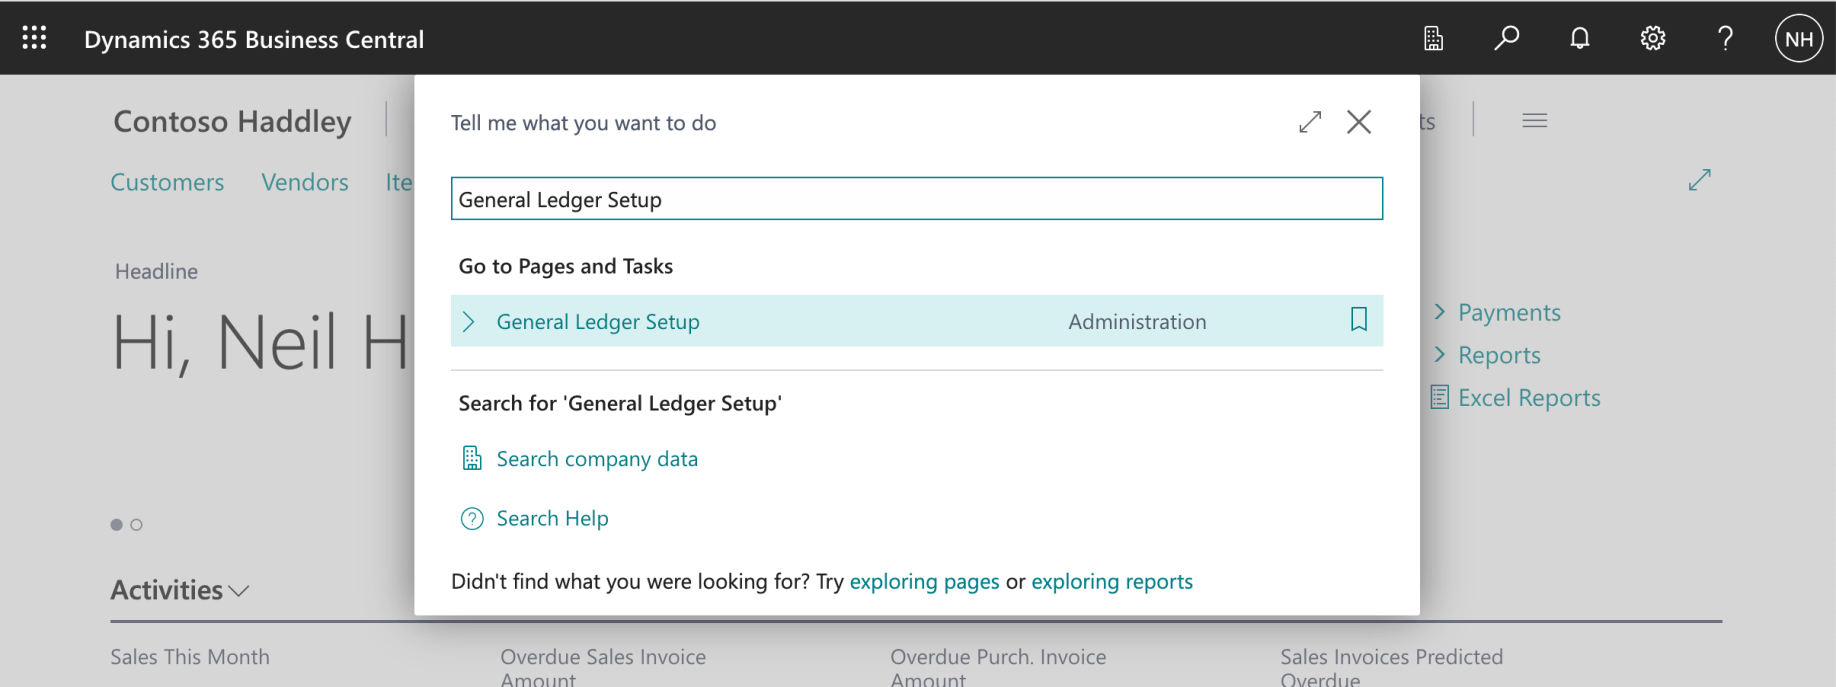Open the General Ledger Setup result
The width and height of the screenshot is (1836, 687).
[x=598, y=322]
